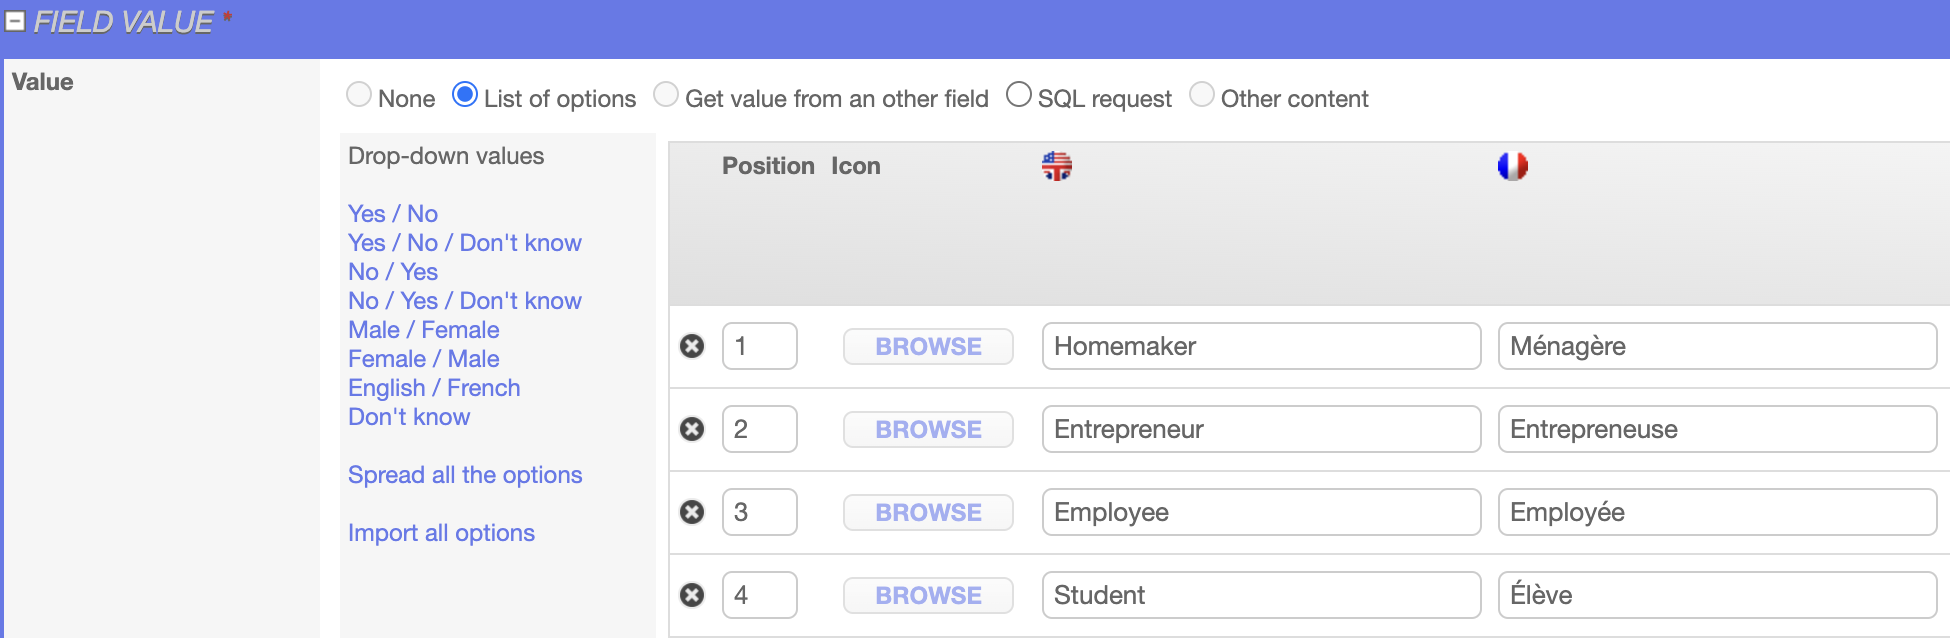This screenshot has height=638, width=1950.
Task: Browse an icon for Homemaker
Action: pyautogui.click(x=928, y=346)
